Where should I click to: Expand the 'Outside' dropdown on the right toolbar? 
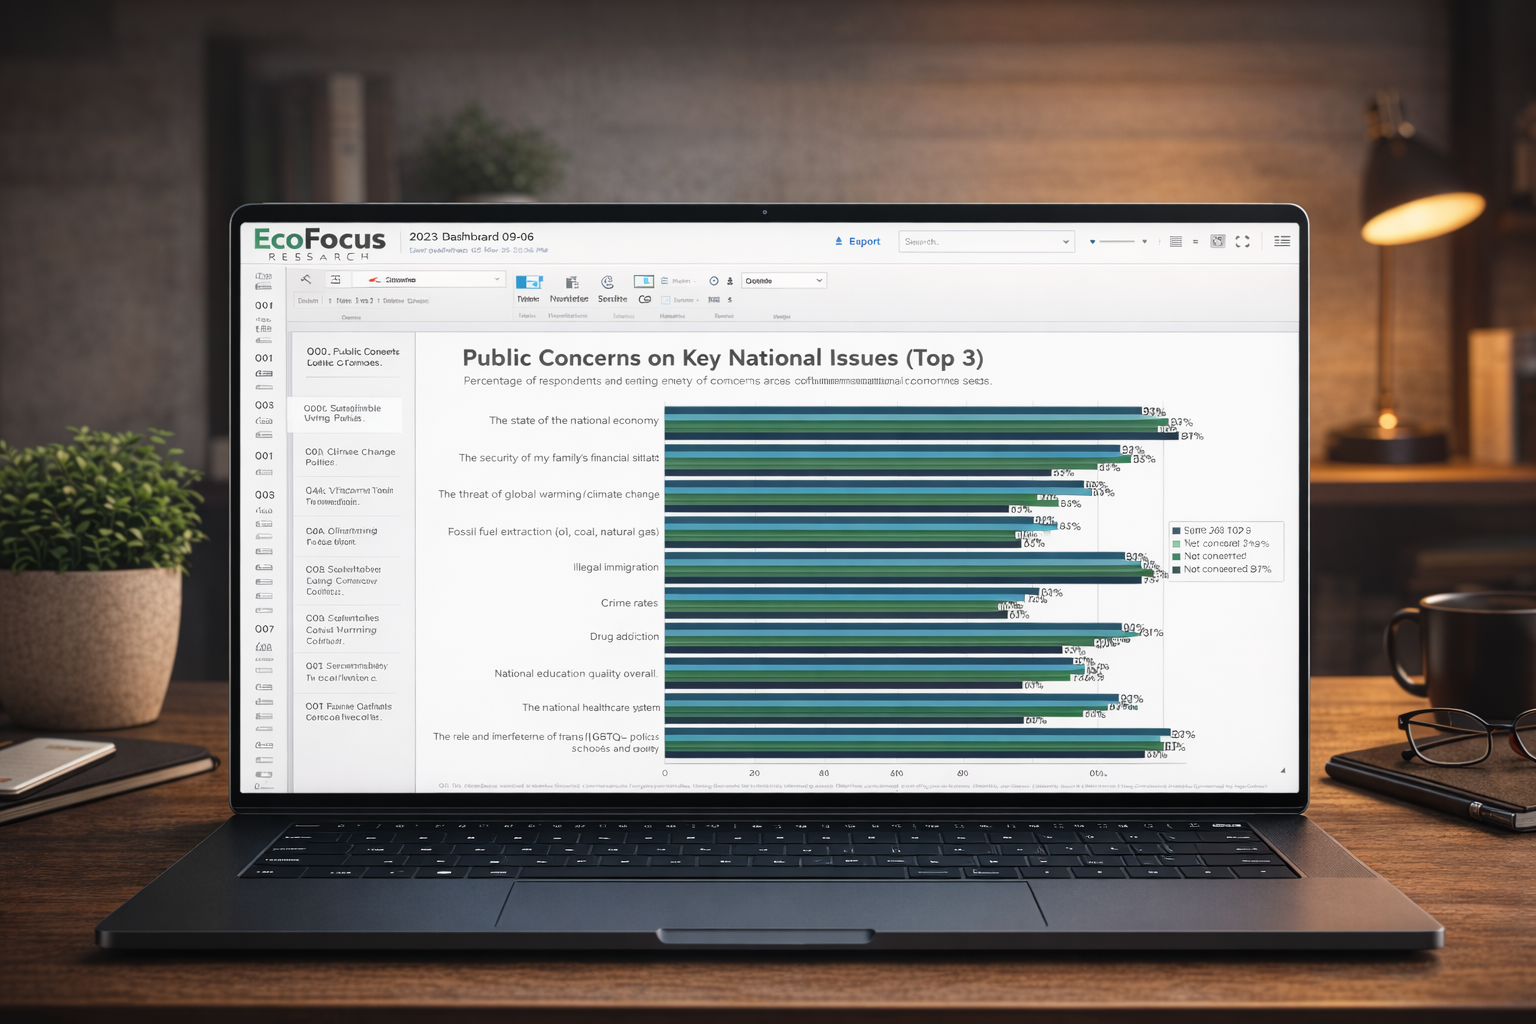785,279
